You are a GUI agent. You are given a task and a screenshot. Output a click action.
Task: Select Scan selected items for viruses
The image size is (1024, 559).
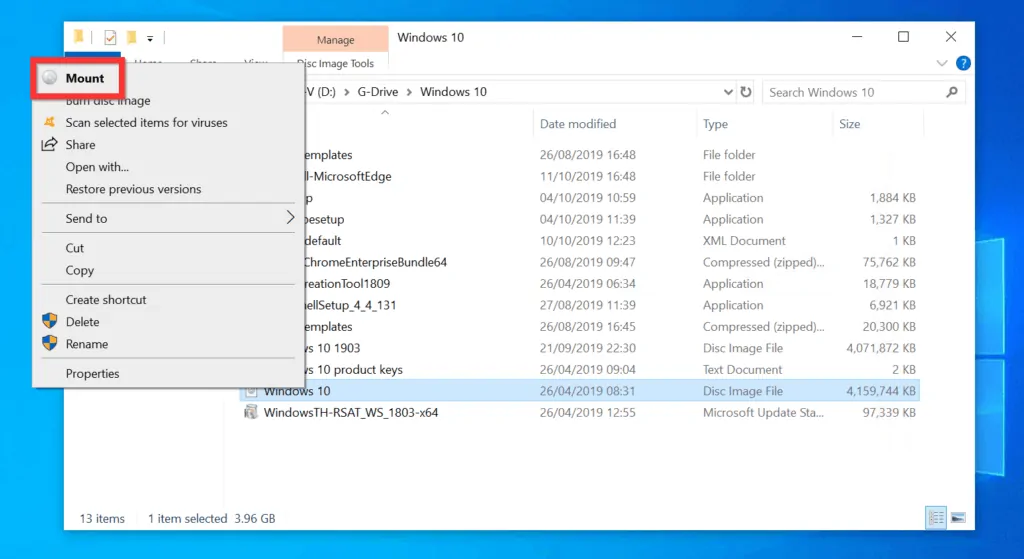(146, 123)
